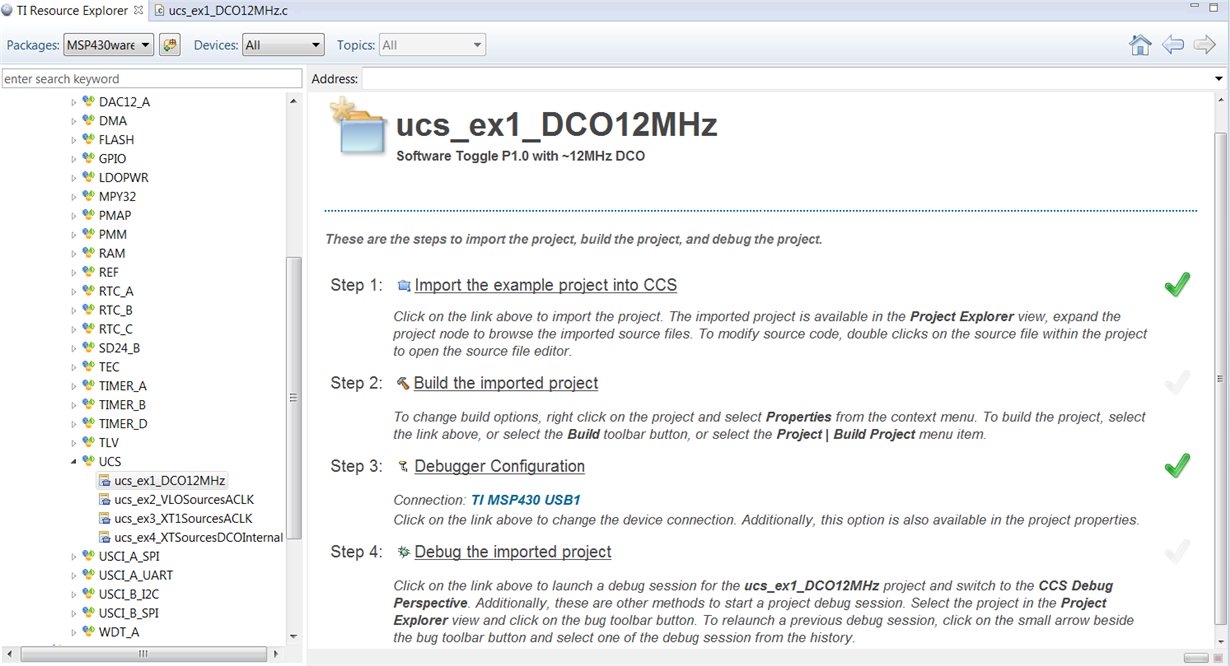Click the REF package icon

click(x=89, y=272)
